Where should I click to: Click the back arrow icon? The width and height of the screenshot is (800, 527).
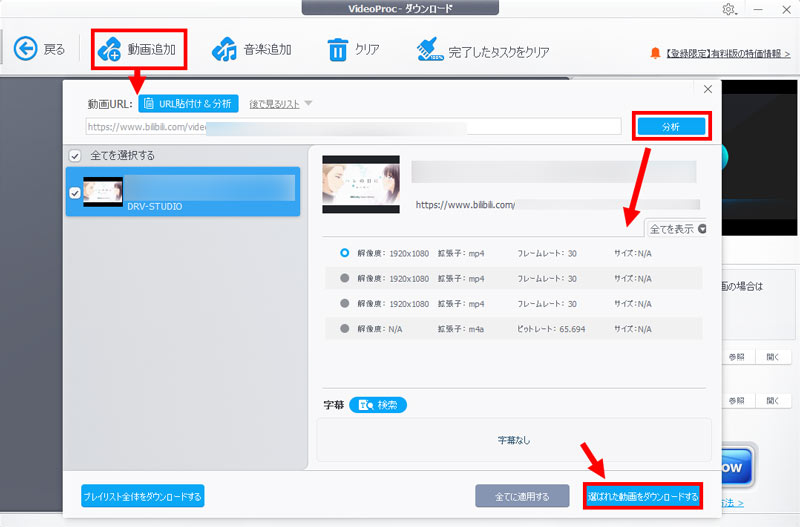[24, 49]
